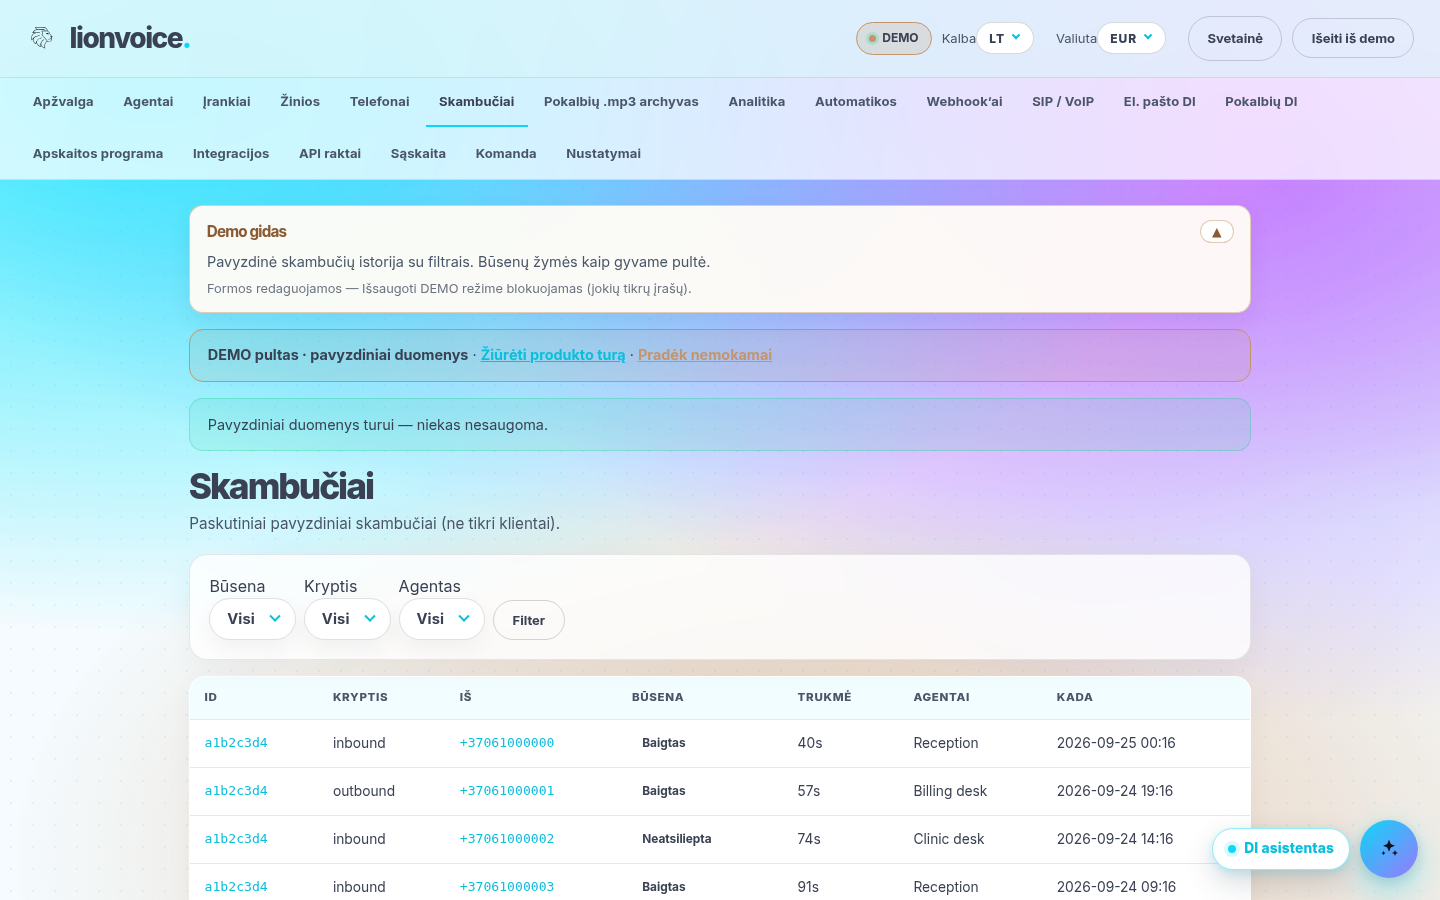Viewport: 1440px width, 900px height.
Task: Click the Svetainė button
Action: tap(1235, 38)
